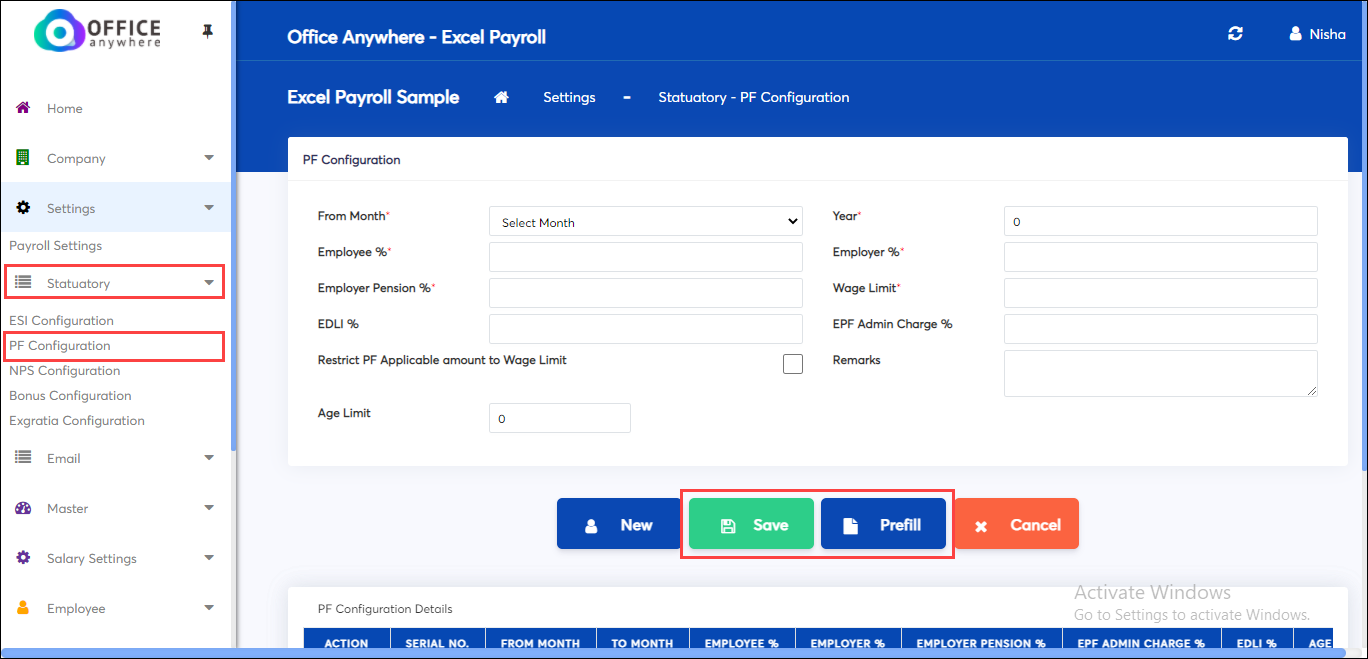Image resolution: width=1368 pixels, height=659 pixels.
Task: Click the Year input field
Action: pyautogui.click(x=1161, y=221)
